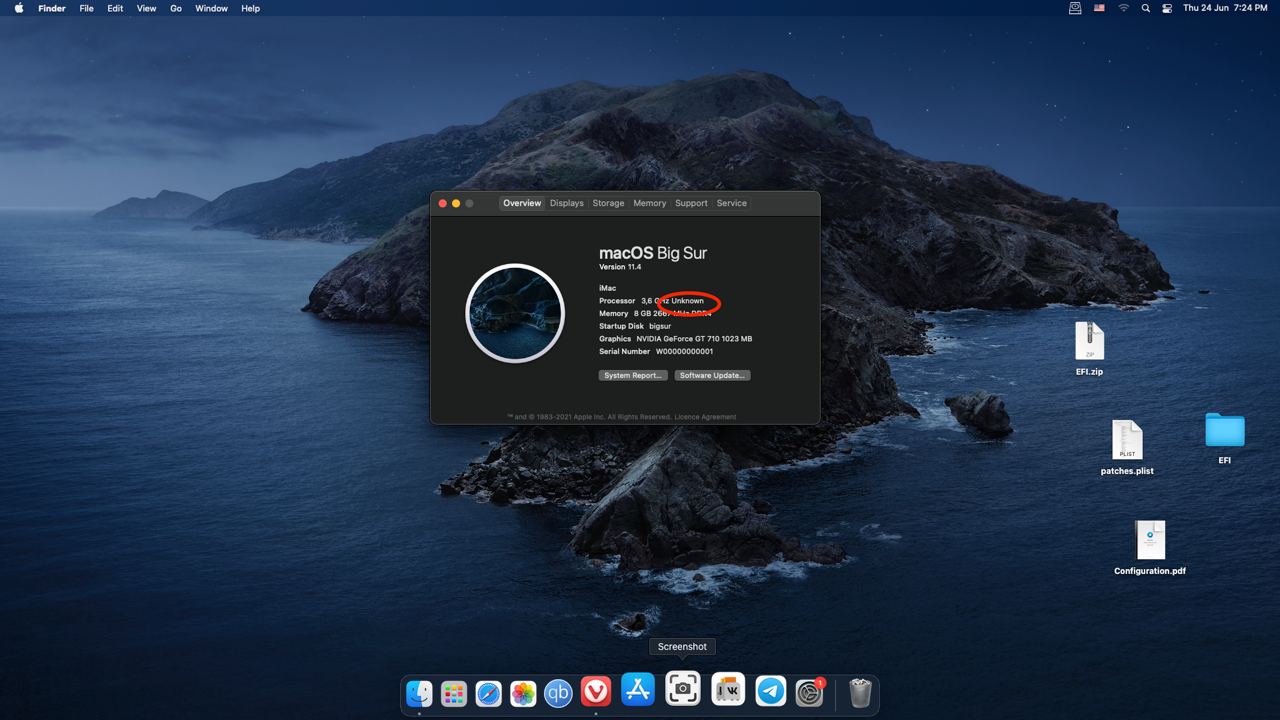Viewport: 1280px width, 720px height.
Task: Select the Overview tab
Action: 522,203
